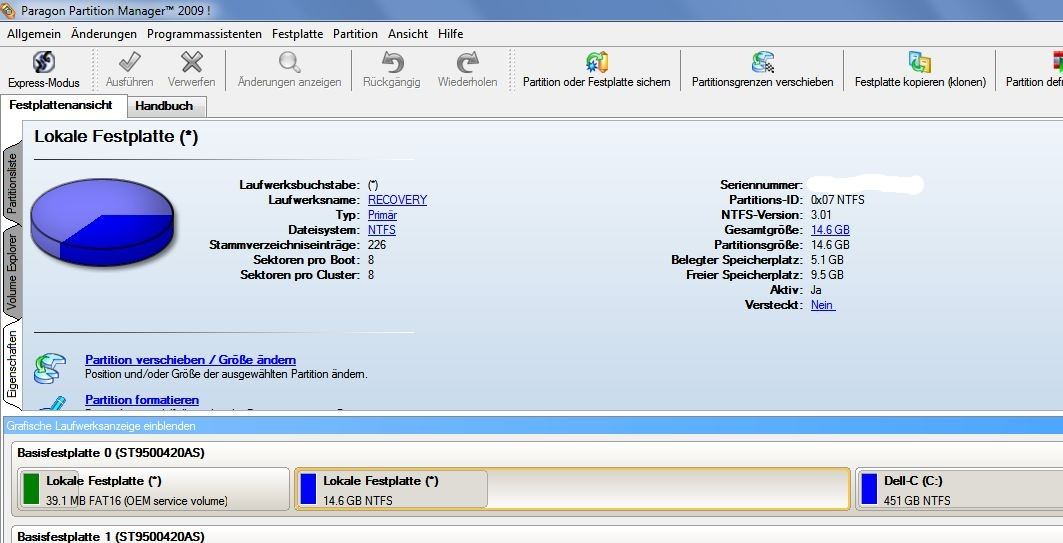The height and width of the screenshot is (543, 1063).
Task: Open the Änderungen menu
Action: click(x=104, y=33)
